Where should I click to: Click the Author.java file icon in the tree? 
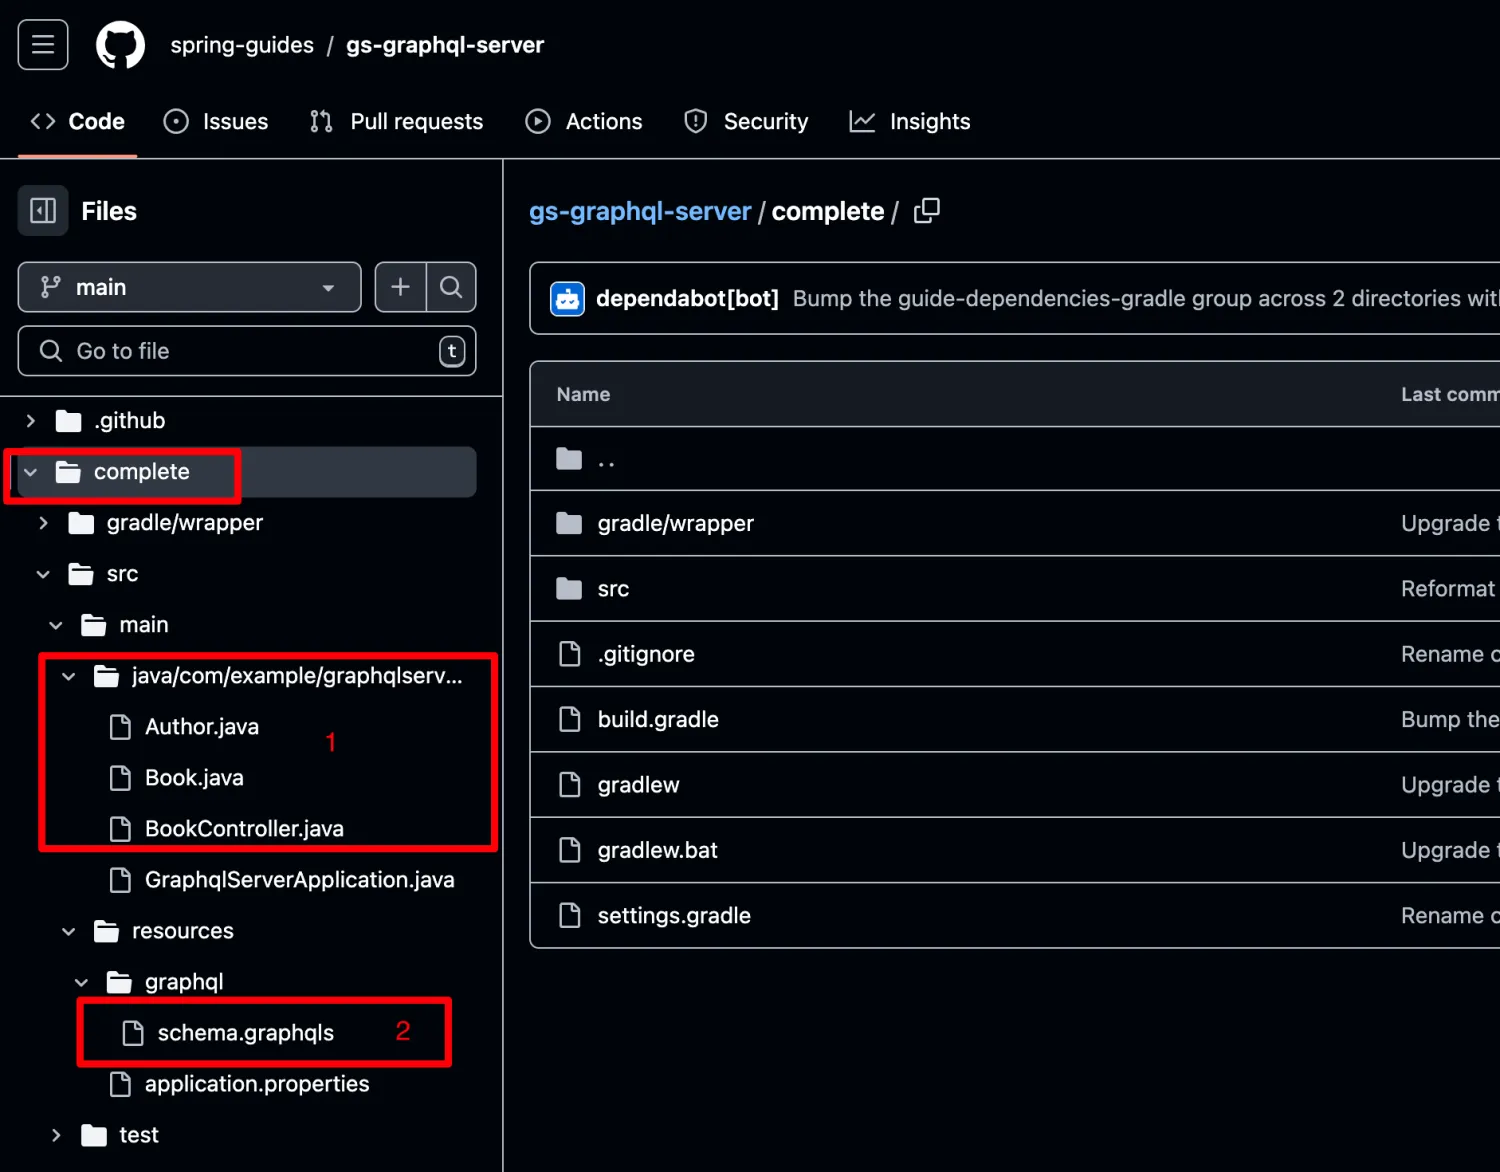(x=120, y=727)
